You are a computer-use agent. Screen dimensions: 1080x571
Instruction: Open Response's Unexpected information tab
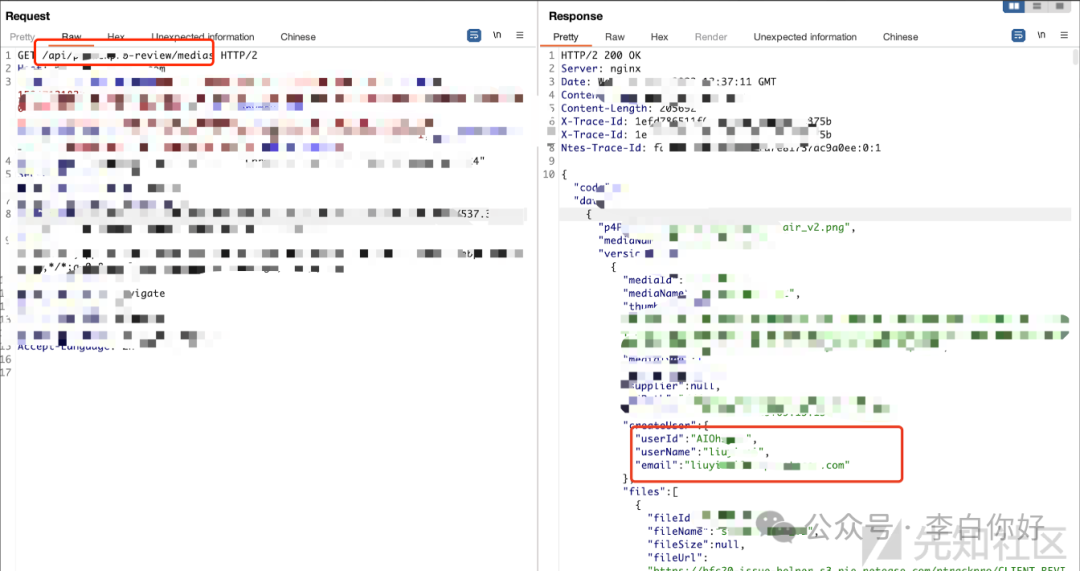coord(805,37)
